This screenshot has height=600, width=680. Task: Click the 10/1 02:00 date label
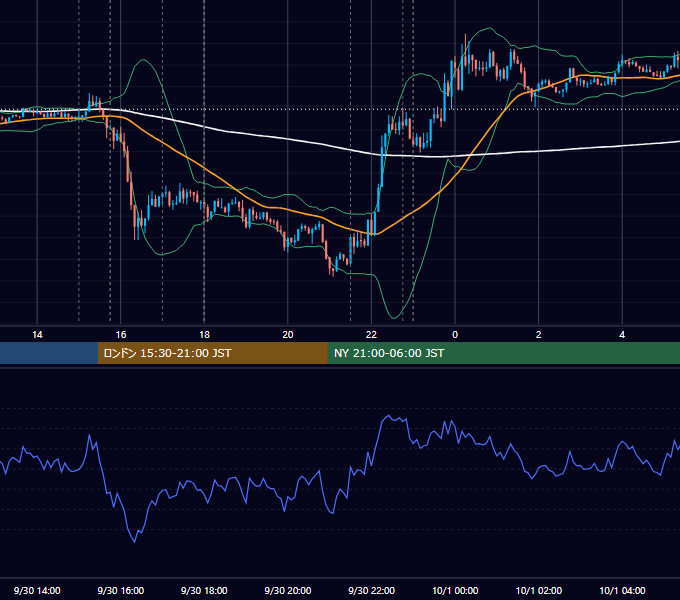click(539, 590)
